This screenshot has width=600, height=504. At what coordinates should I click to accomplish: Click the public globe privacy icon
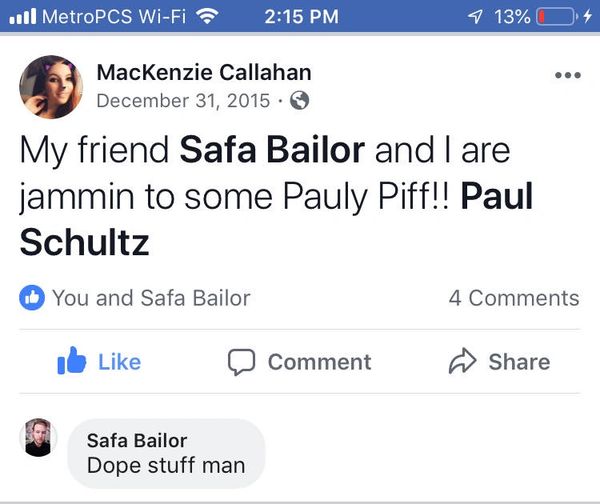(x=298, y=100)
